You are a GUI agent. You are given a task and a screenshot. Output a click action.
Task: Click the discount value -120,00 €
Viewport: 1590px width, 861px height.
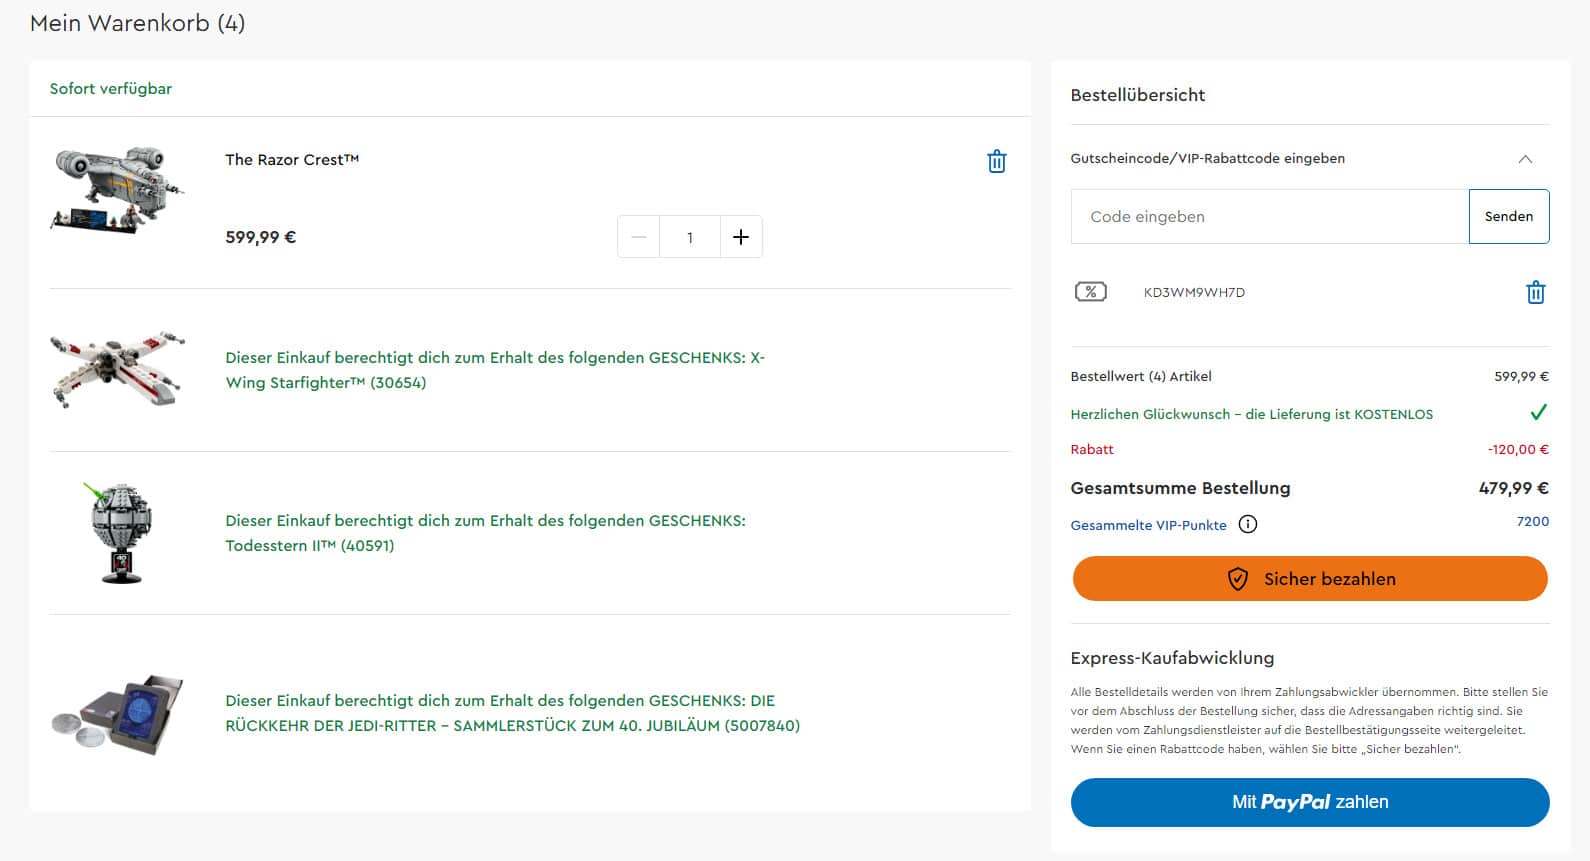click(1518, 449)
